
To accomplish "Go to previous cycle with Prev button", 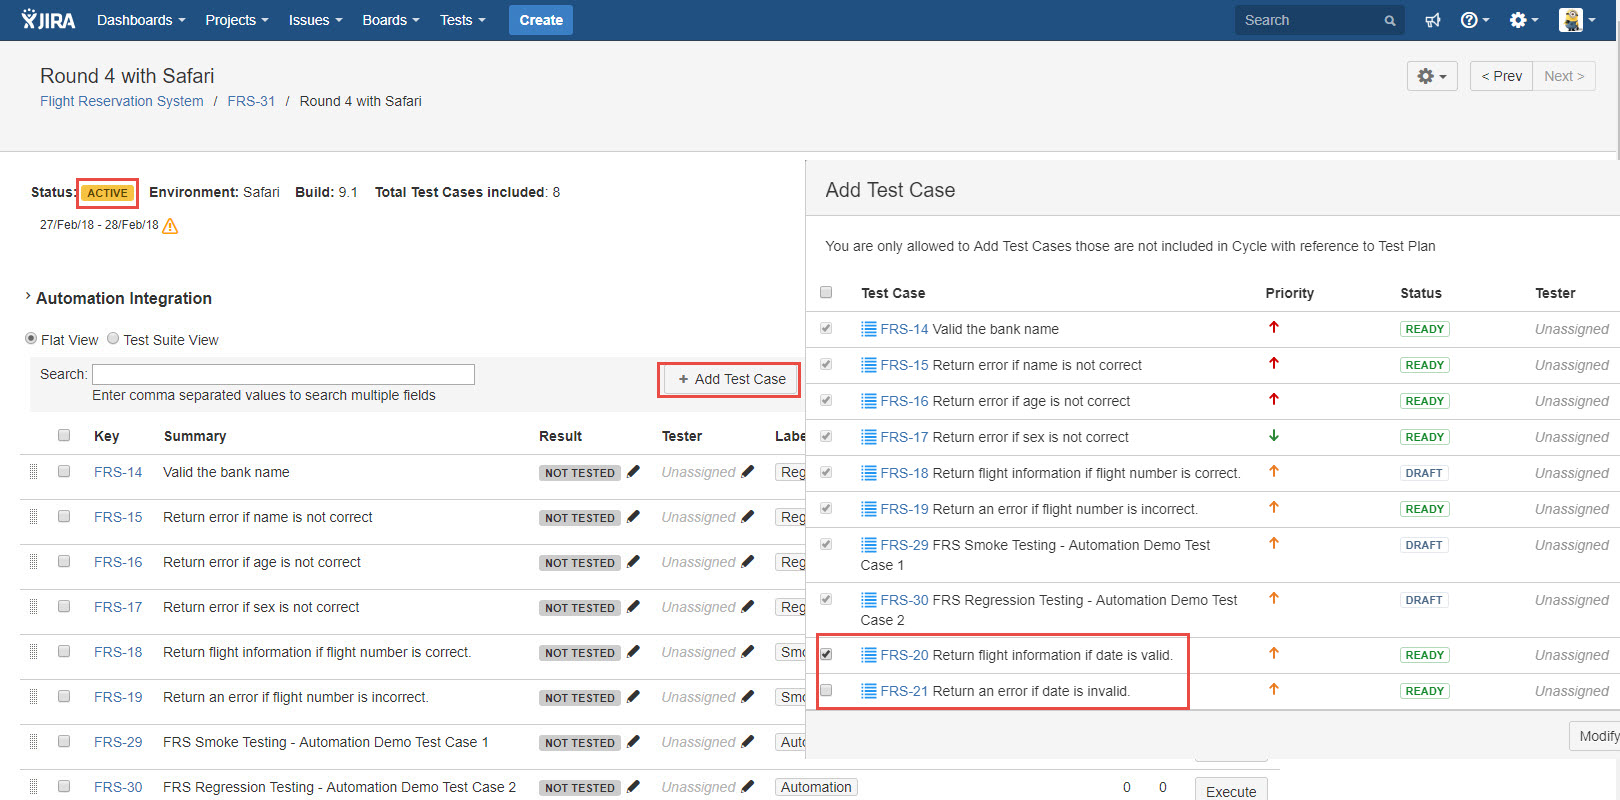I will point(1501,76).
